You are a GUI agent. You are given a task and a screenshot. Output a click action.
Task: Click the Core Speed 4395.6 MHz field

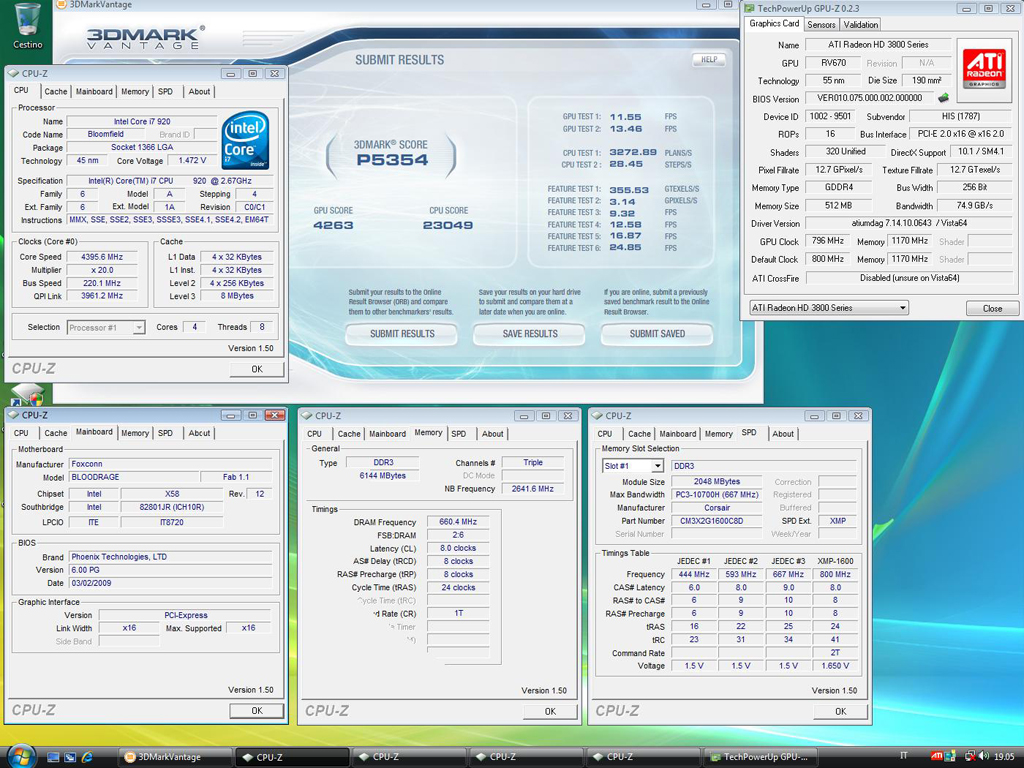tap(102, 257)
